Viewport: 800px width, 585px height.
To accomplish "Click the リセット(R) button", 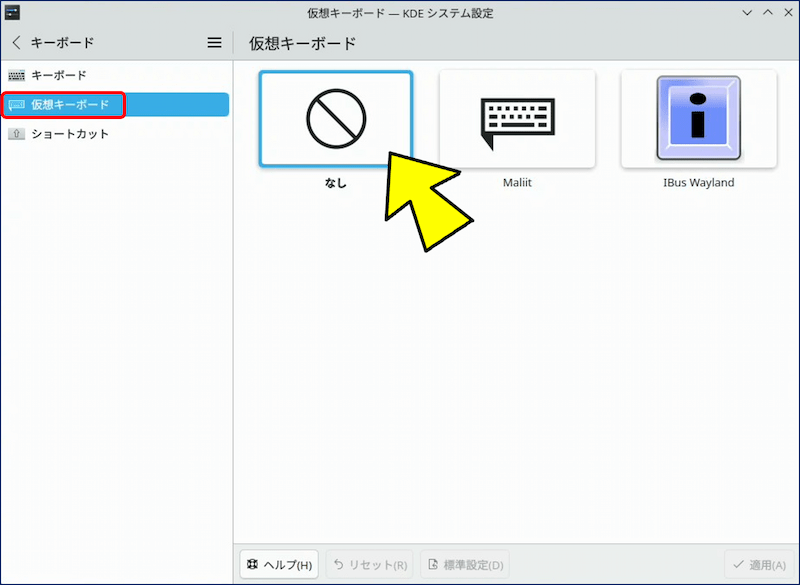I will (370, 564).
